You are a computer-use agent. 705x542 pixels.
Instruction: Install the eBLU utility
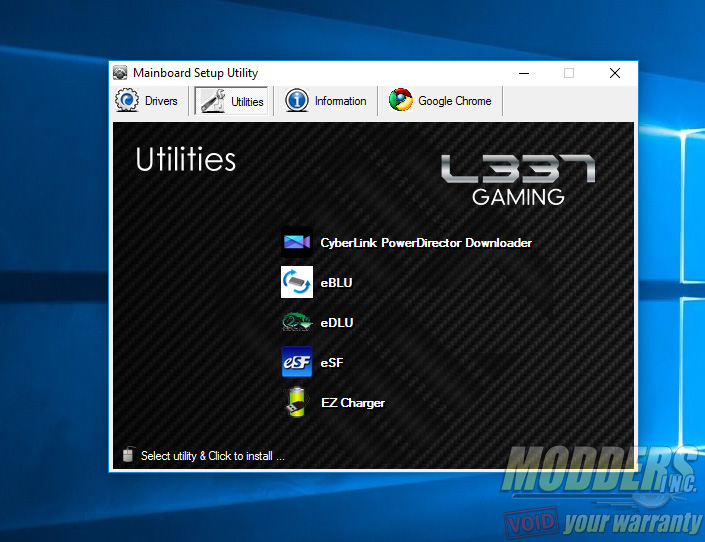click(x=336, y=283)
